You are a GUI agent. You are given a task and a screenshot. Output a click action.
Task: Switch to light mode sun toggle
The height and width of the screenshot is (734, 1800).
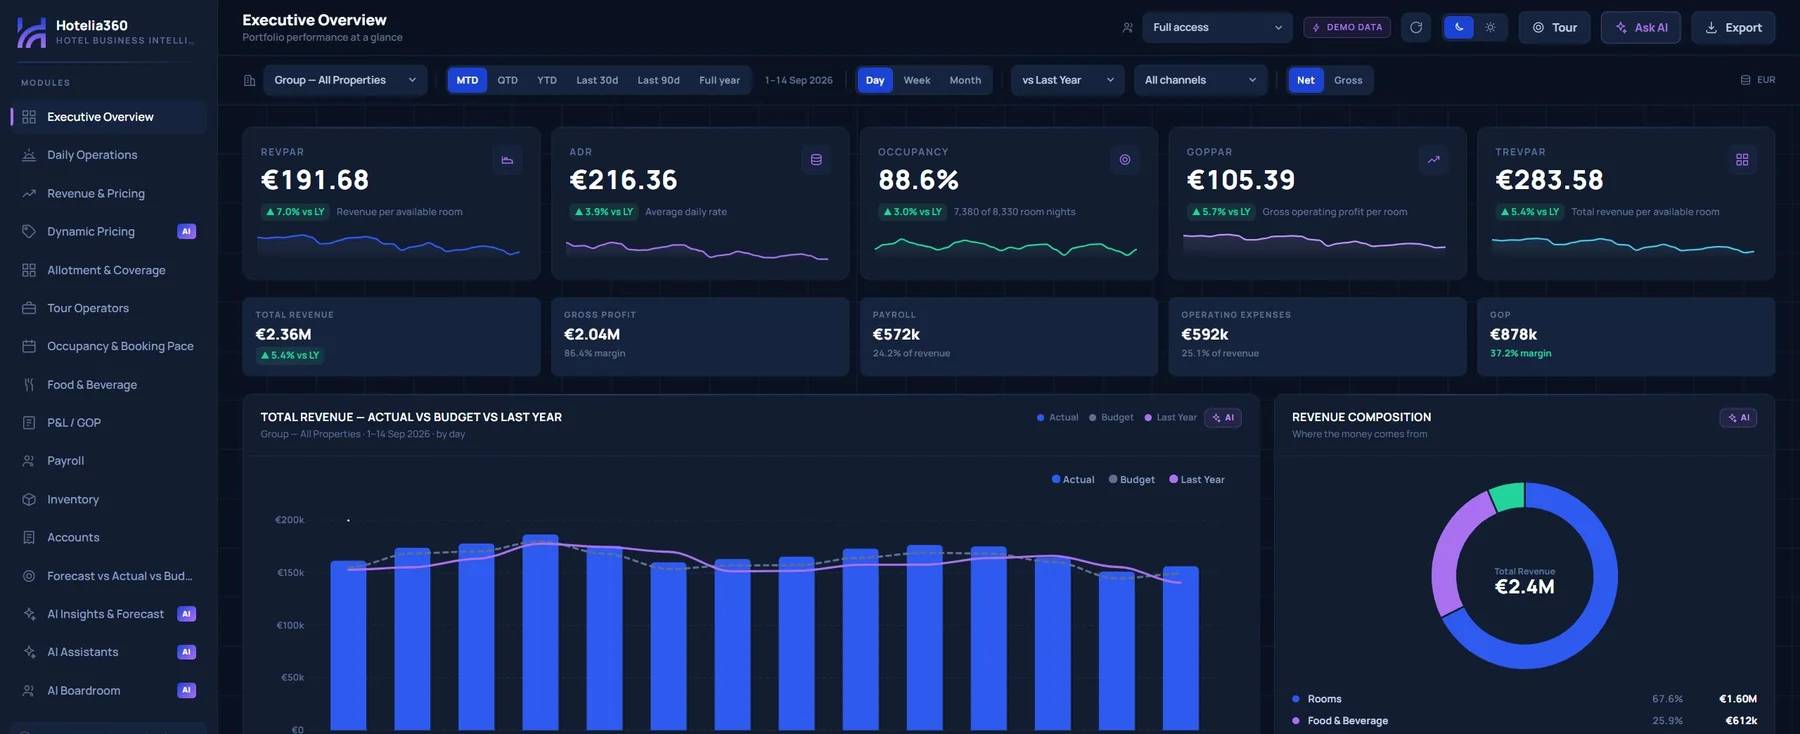pos(1490,27)
